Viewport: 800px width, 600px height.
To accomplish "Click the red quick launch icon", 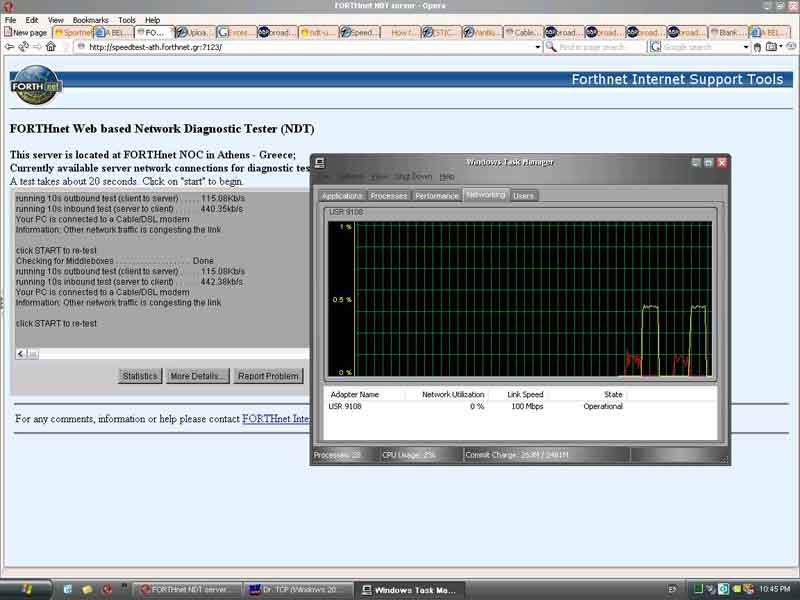I will (107, 590).
